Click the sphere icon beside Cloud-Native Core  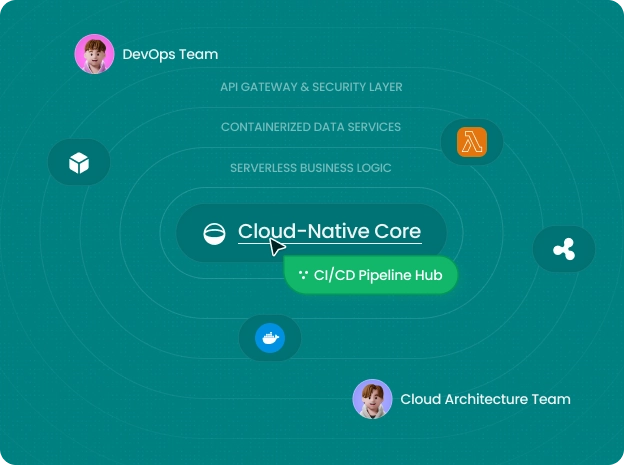pos(214,233)
